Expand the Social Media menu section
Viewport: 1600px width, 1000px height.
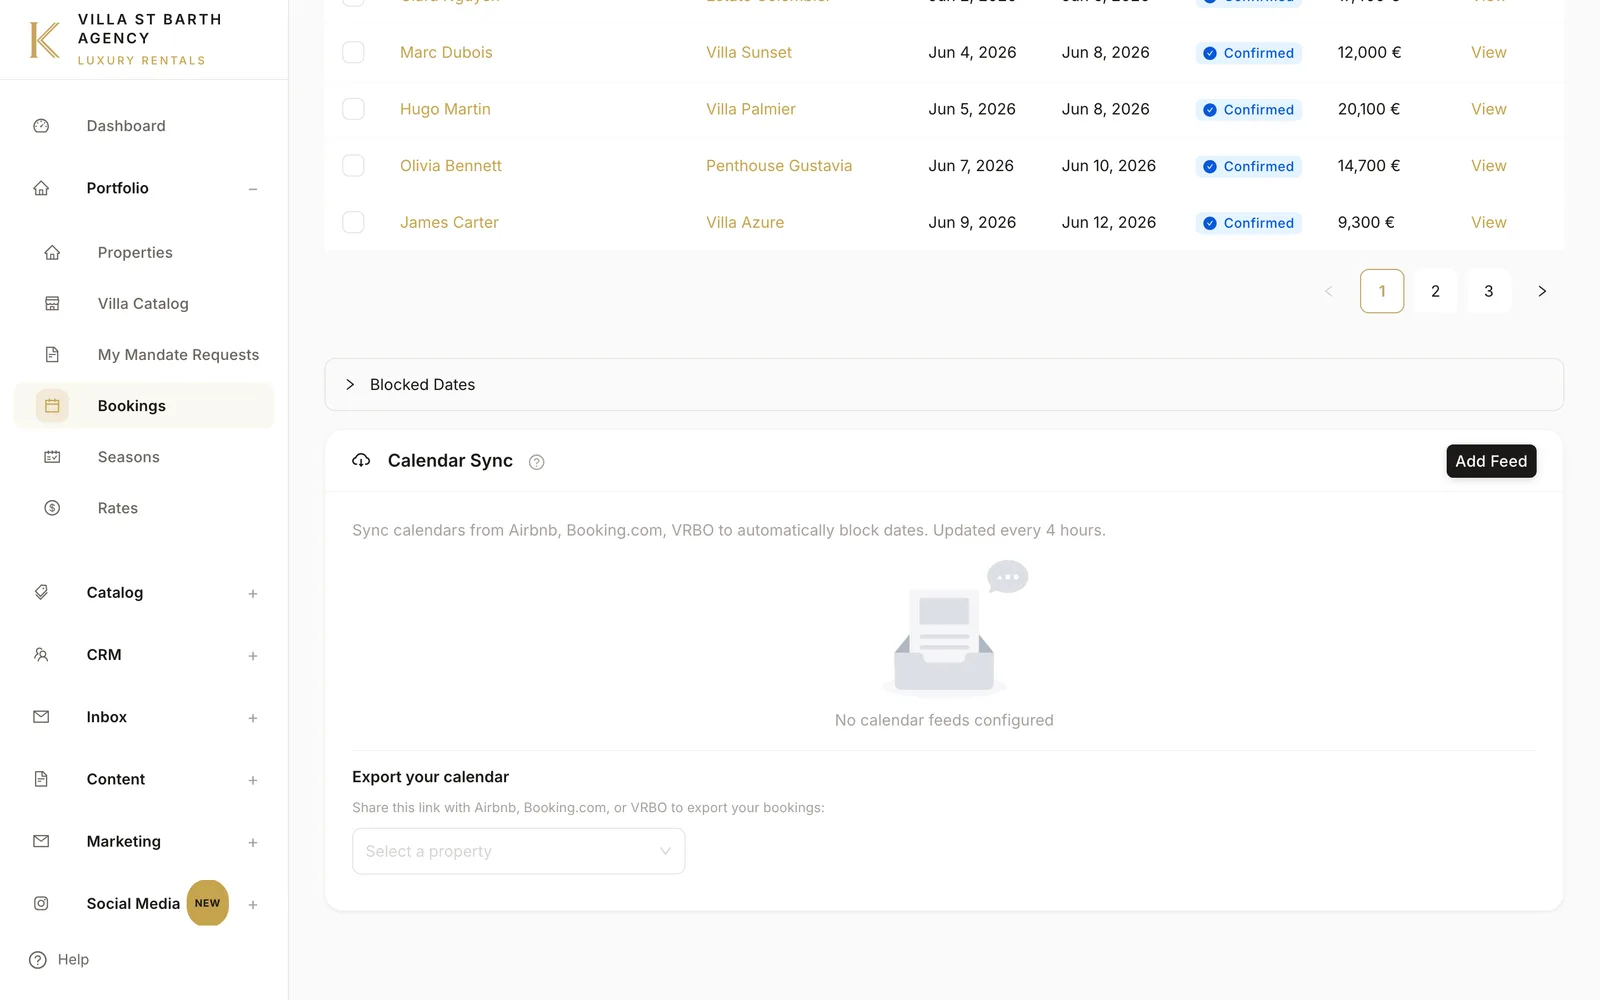[253, 905]
